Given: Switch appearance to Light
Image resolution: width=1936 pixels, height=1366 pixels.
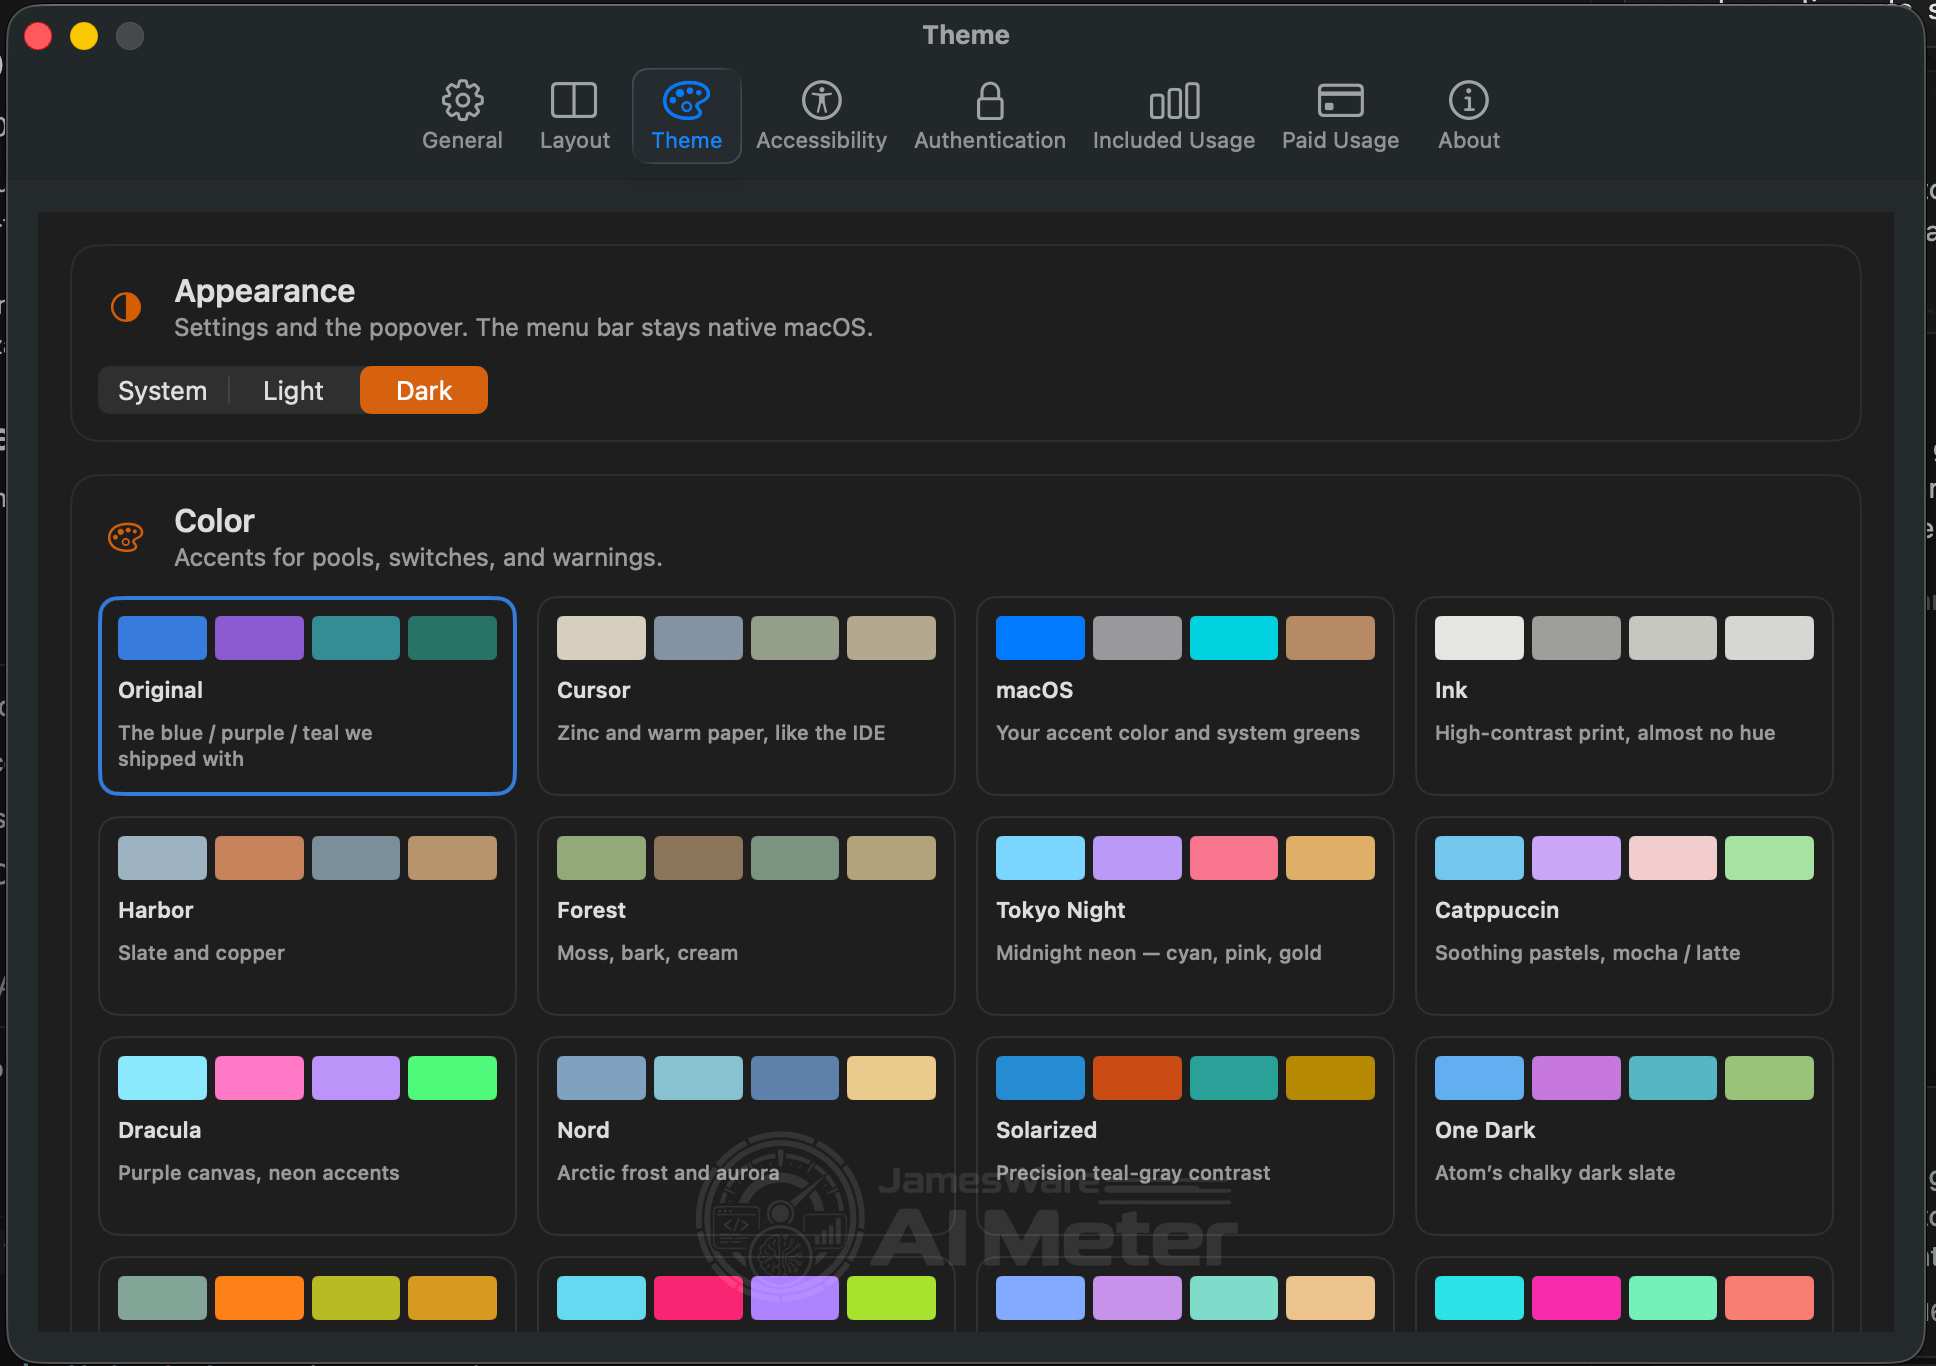Looking at the screenshot, I should (x=293, y=390).
